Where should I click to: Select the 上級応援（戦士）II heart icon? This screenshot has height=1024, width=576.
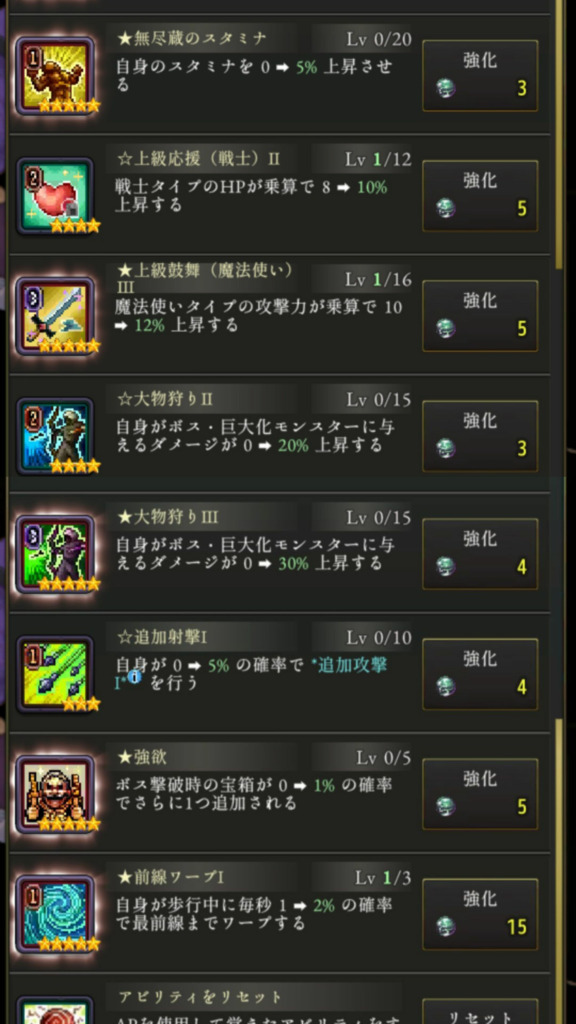(56, 196)
